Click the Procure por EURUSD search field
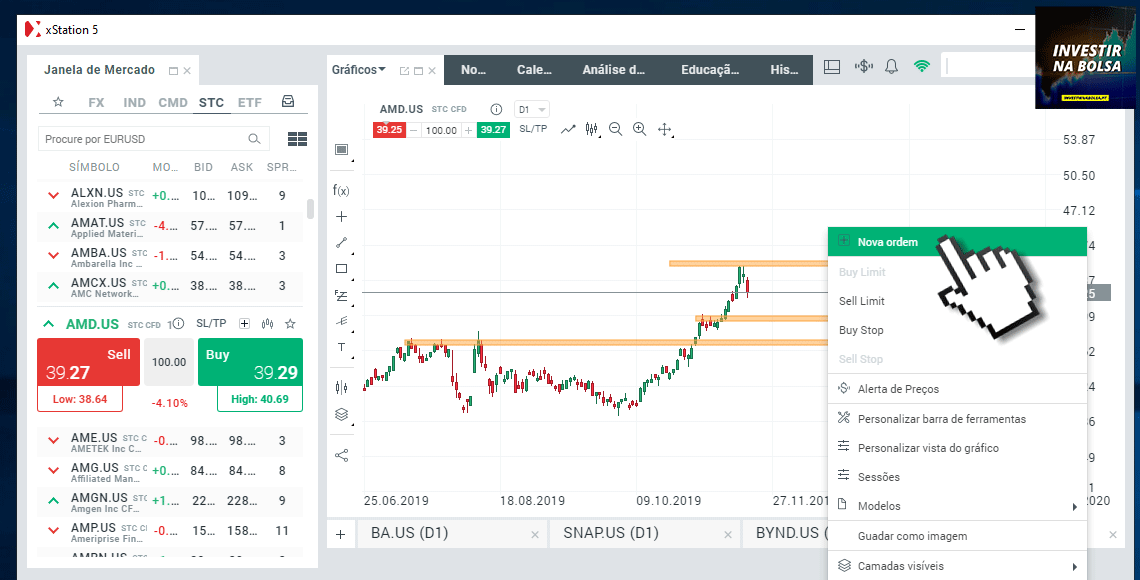 (x=154, y=139)
